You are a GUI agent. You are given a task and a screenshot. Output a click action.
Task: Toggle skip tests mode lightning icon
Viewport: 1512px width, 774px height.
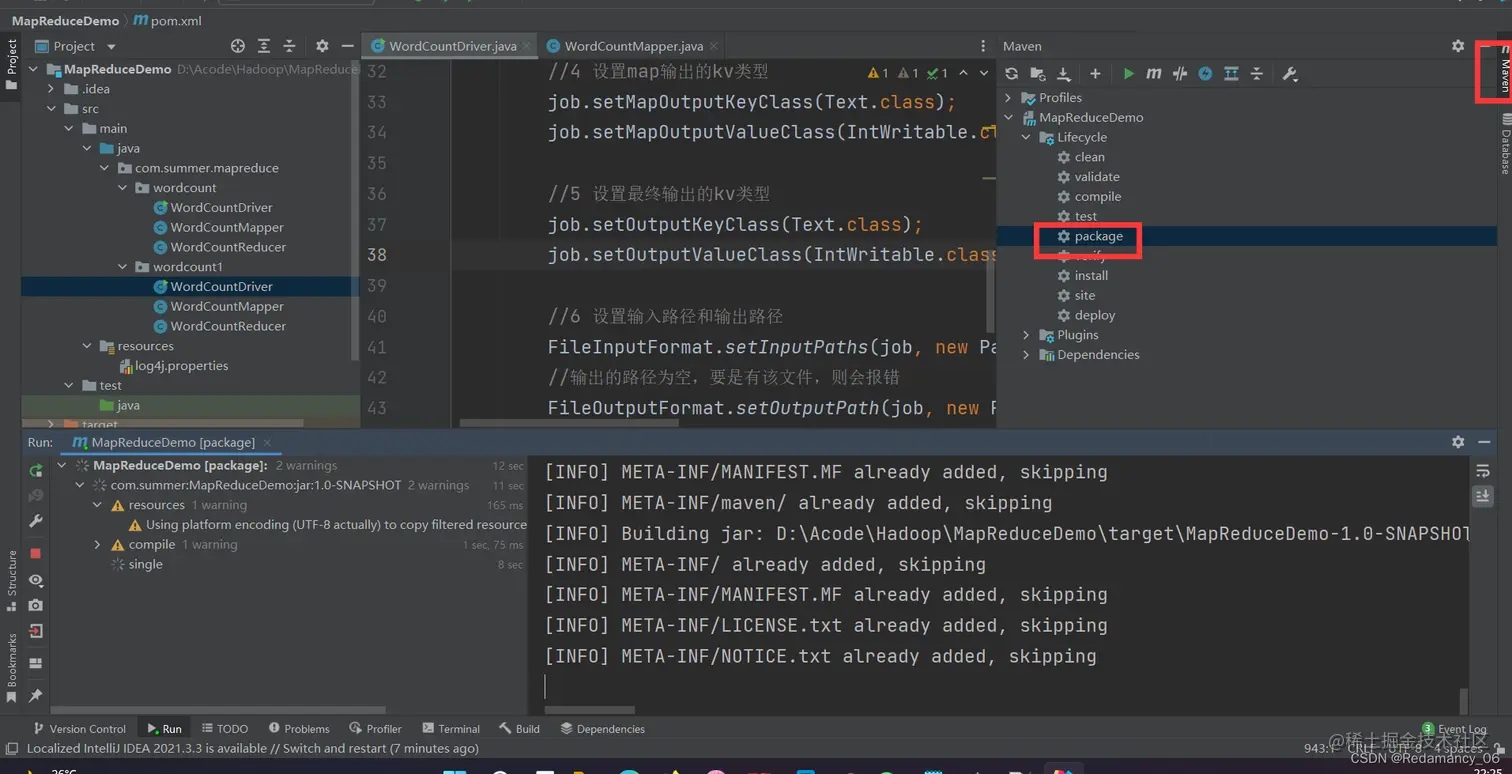(1205, 74)
